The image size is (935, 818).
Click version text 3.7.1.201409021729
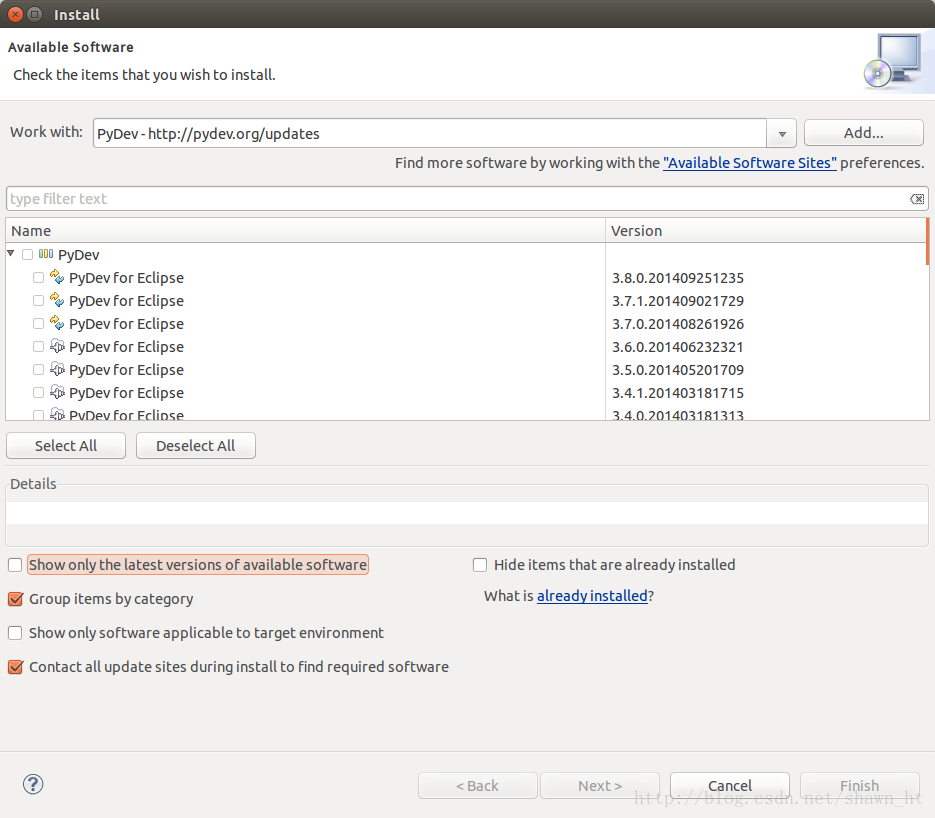point(677,301)
